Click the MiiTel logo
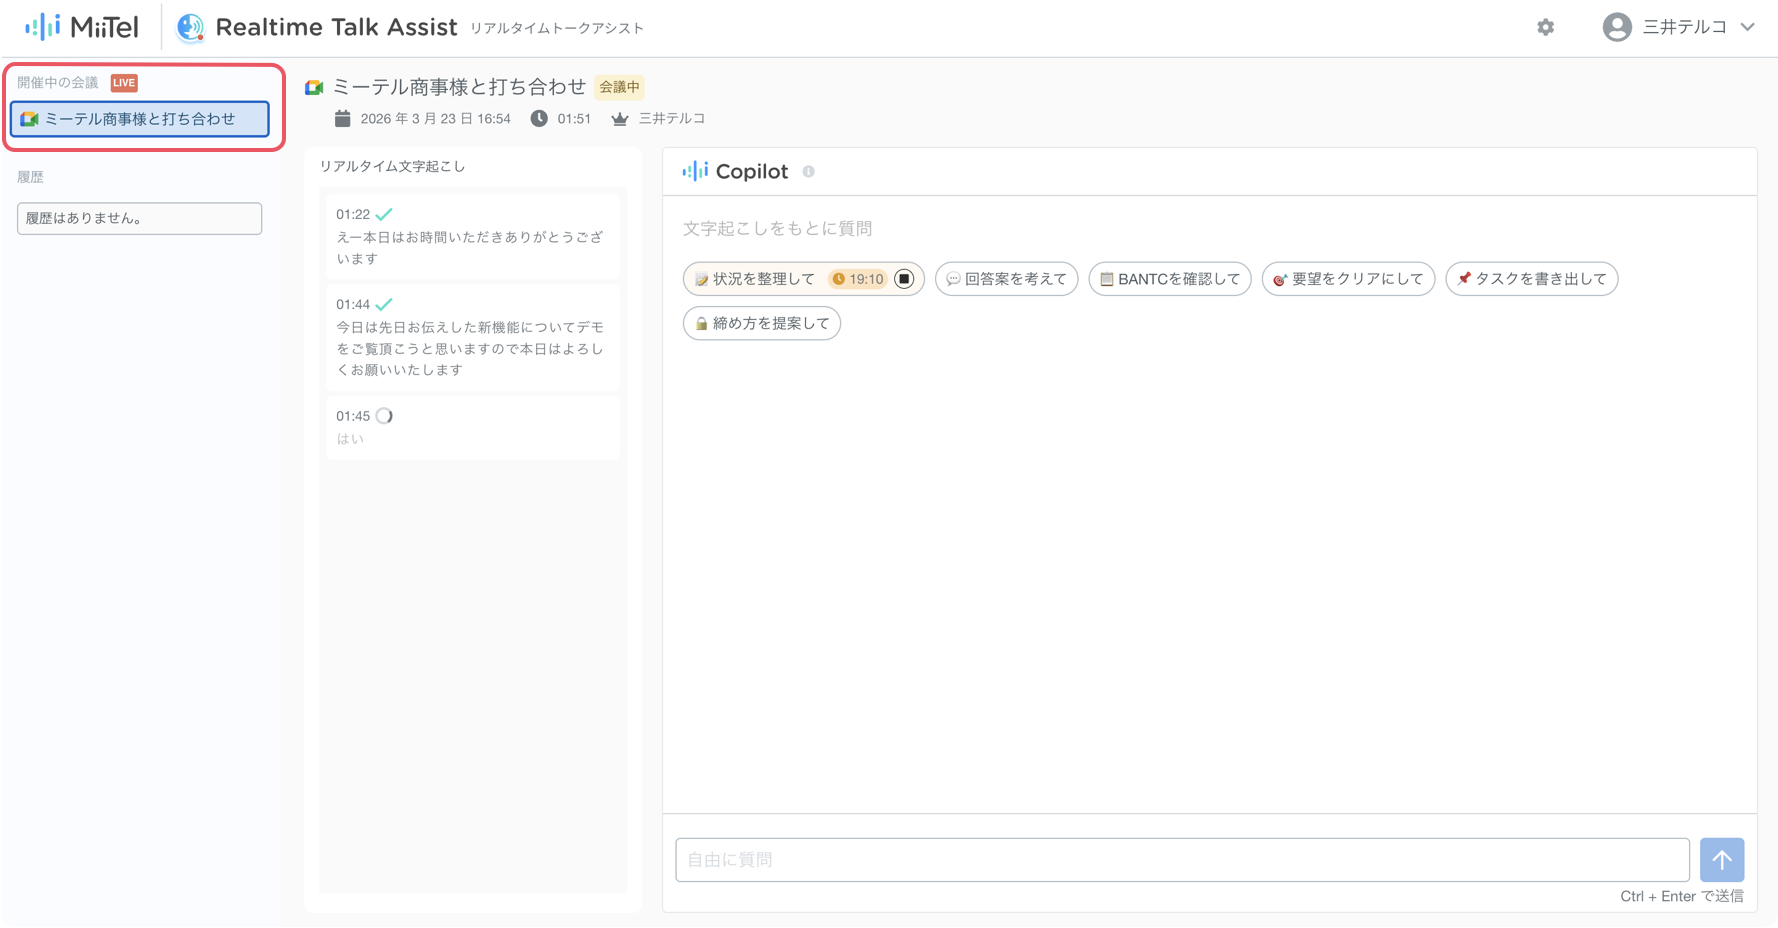This screenshot has width=1778, height=928. [x=82, y=27]
